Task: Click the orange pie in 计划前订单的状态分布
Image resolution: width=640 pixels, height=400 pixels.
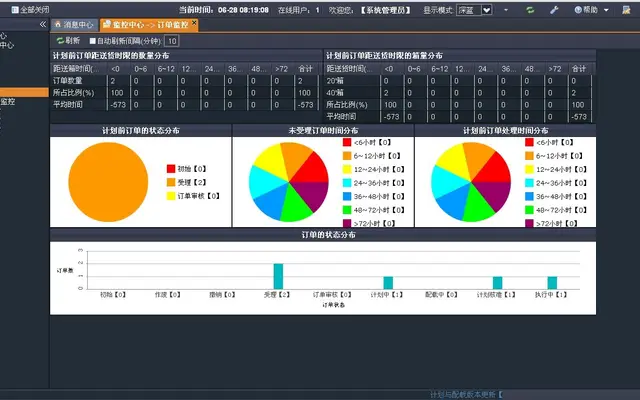Action: tap(108, 182)
